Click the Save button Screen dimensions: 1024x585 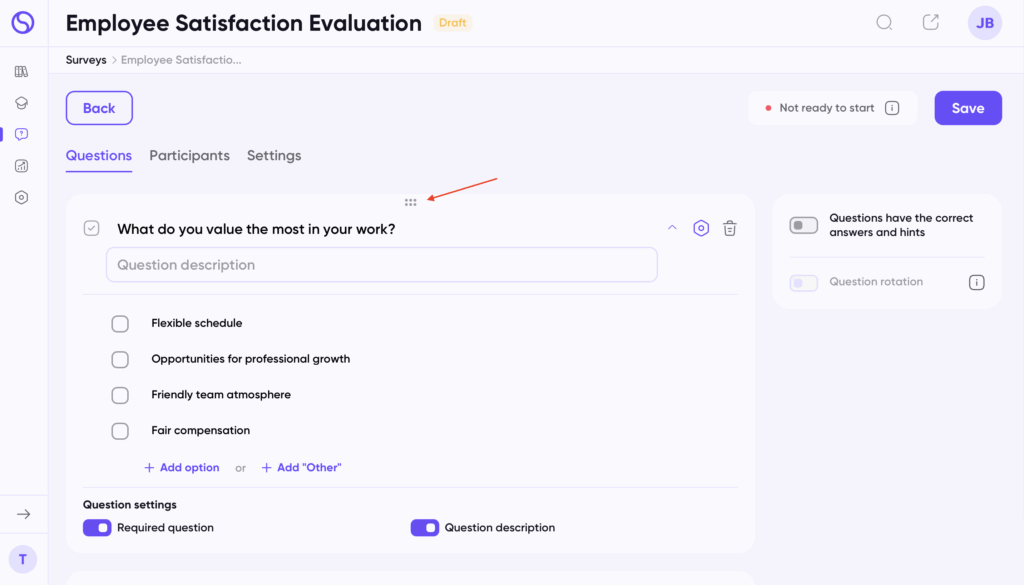(x=967, y=108)
